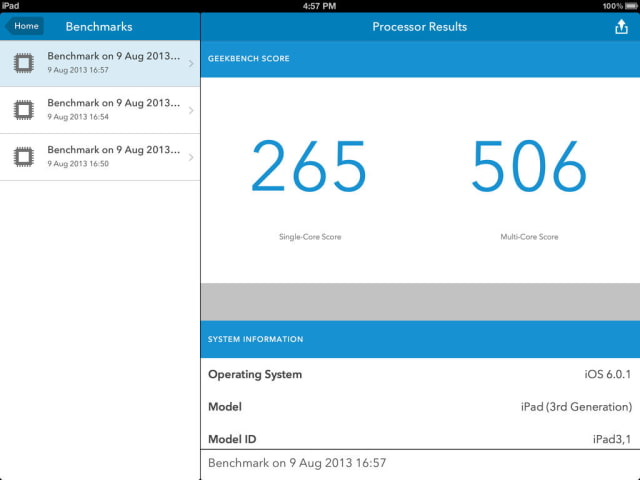The image size is (640, 480).
Task: Select the processor chip icon for 16:50 benchmark
Action: point(24,157)
